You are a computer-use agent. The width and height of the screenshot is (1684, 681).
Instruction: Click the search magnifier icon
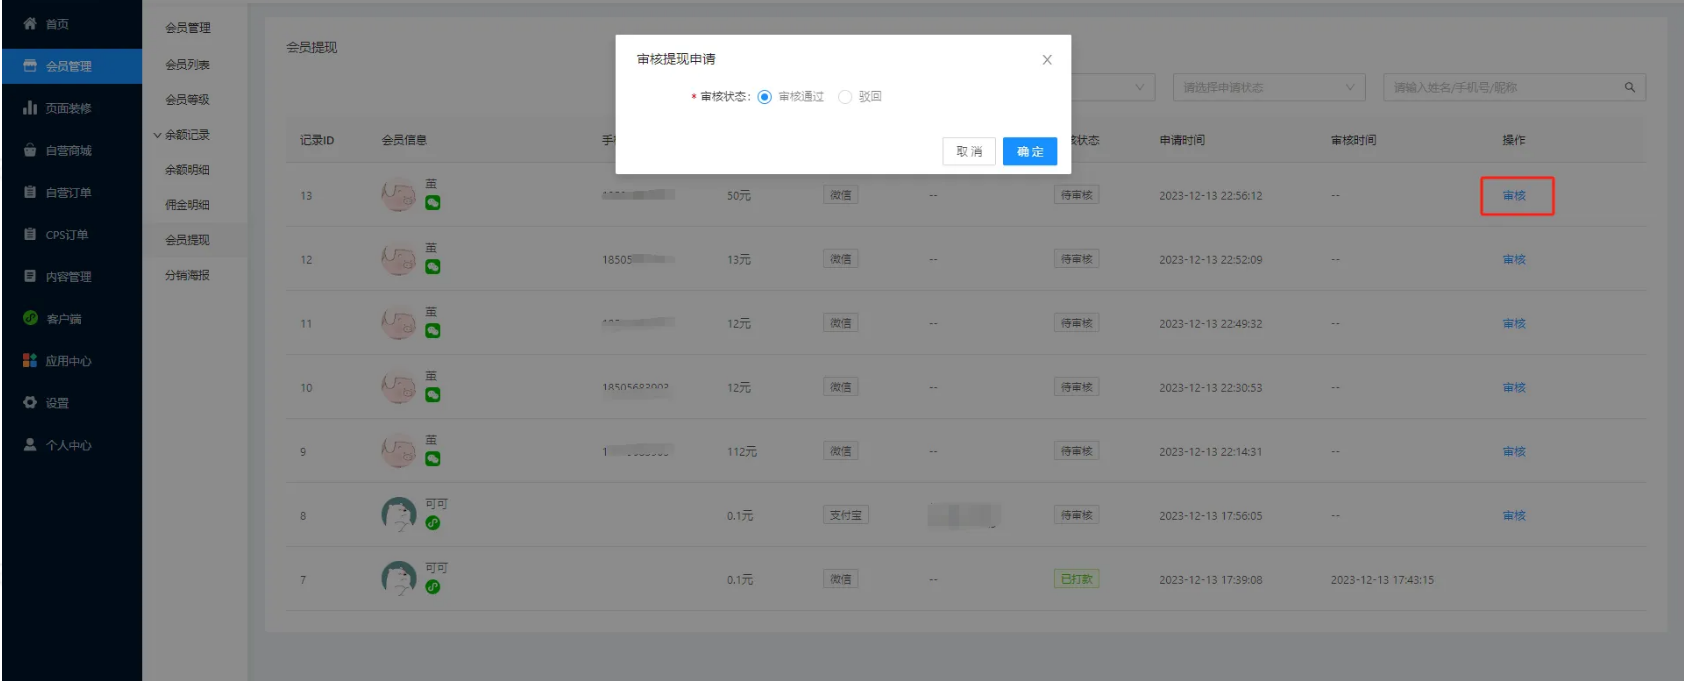[1630, 88]
